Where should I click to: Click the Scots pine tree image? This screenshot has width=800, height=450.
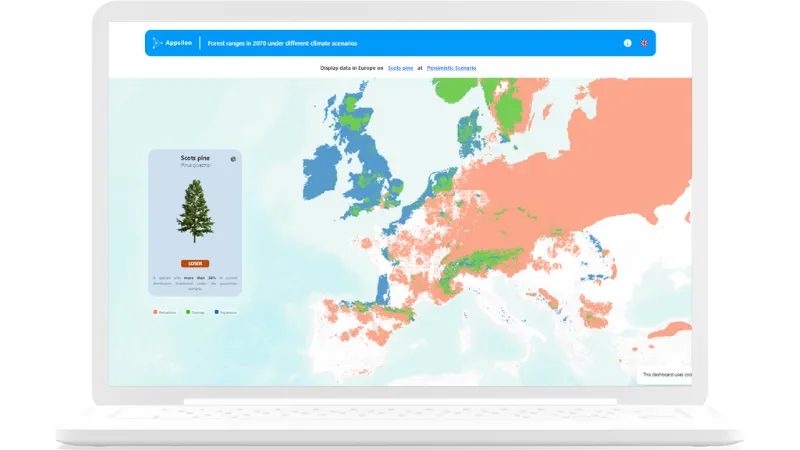(x=195, y=211)
